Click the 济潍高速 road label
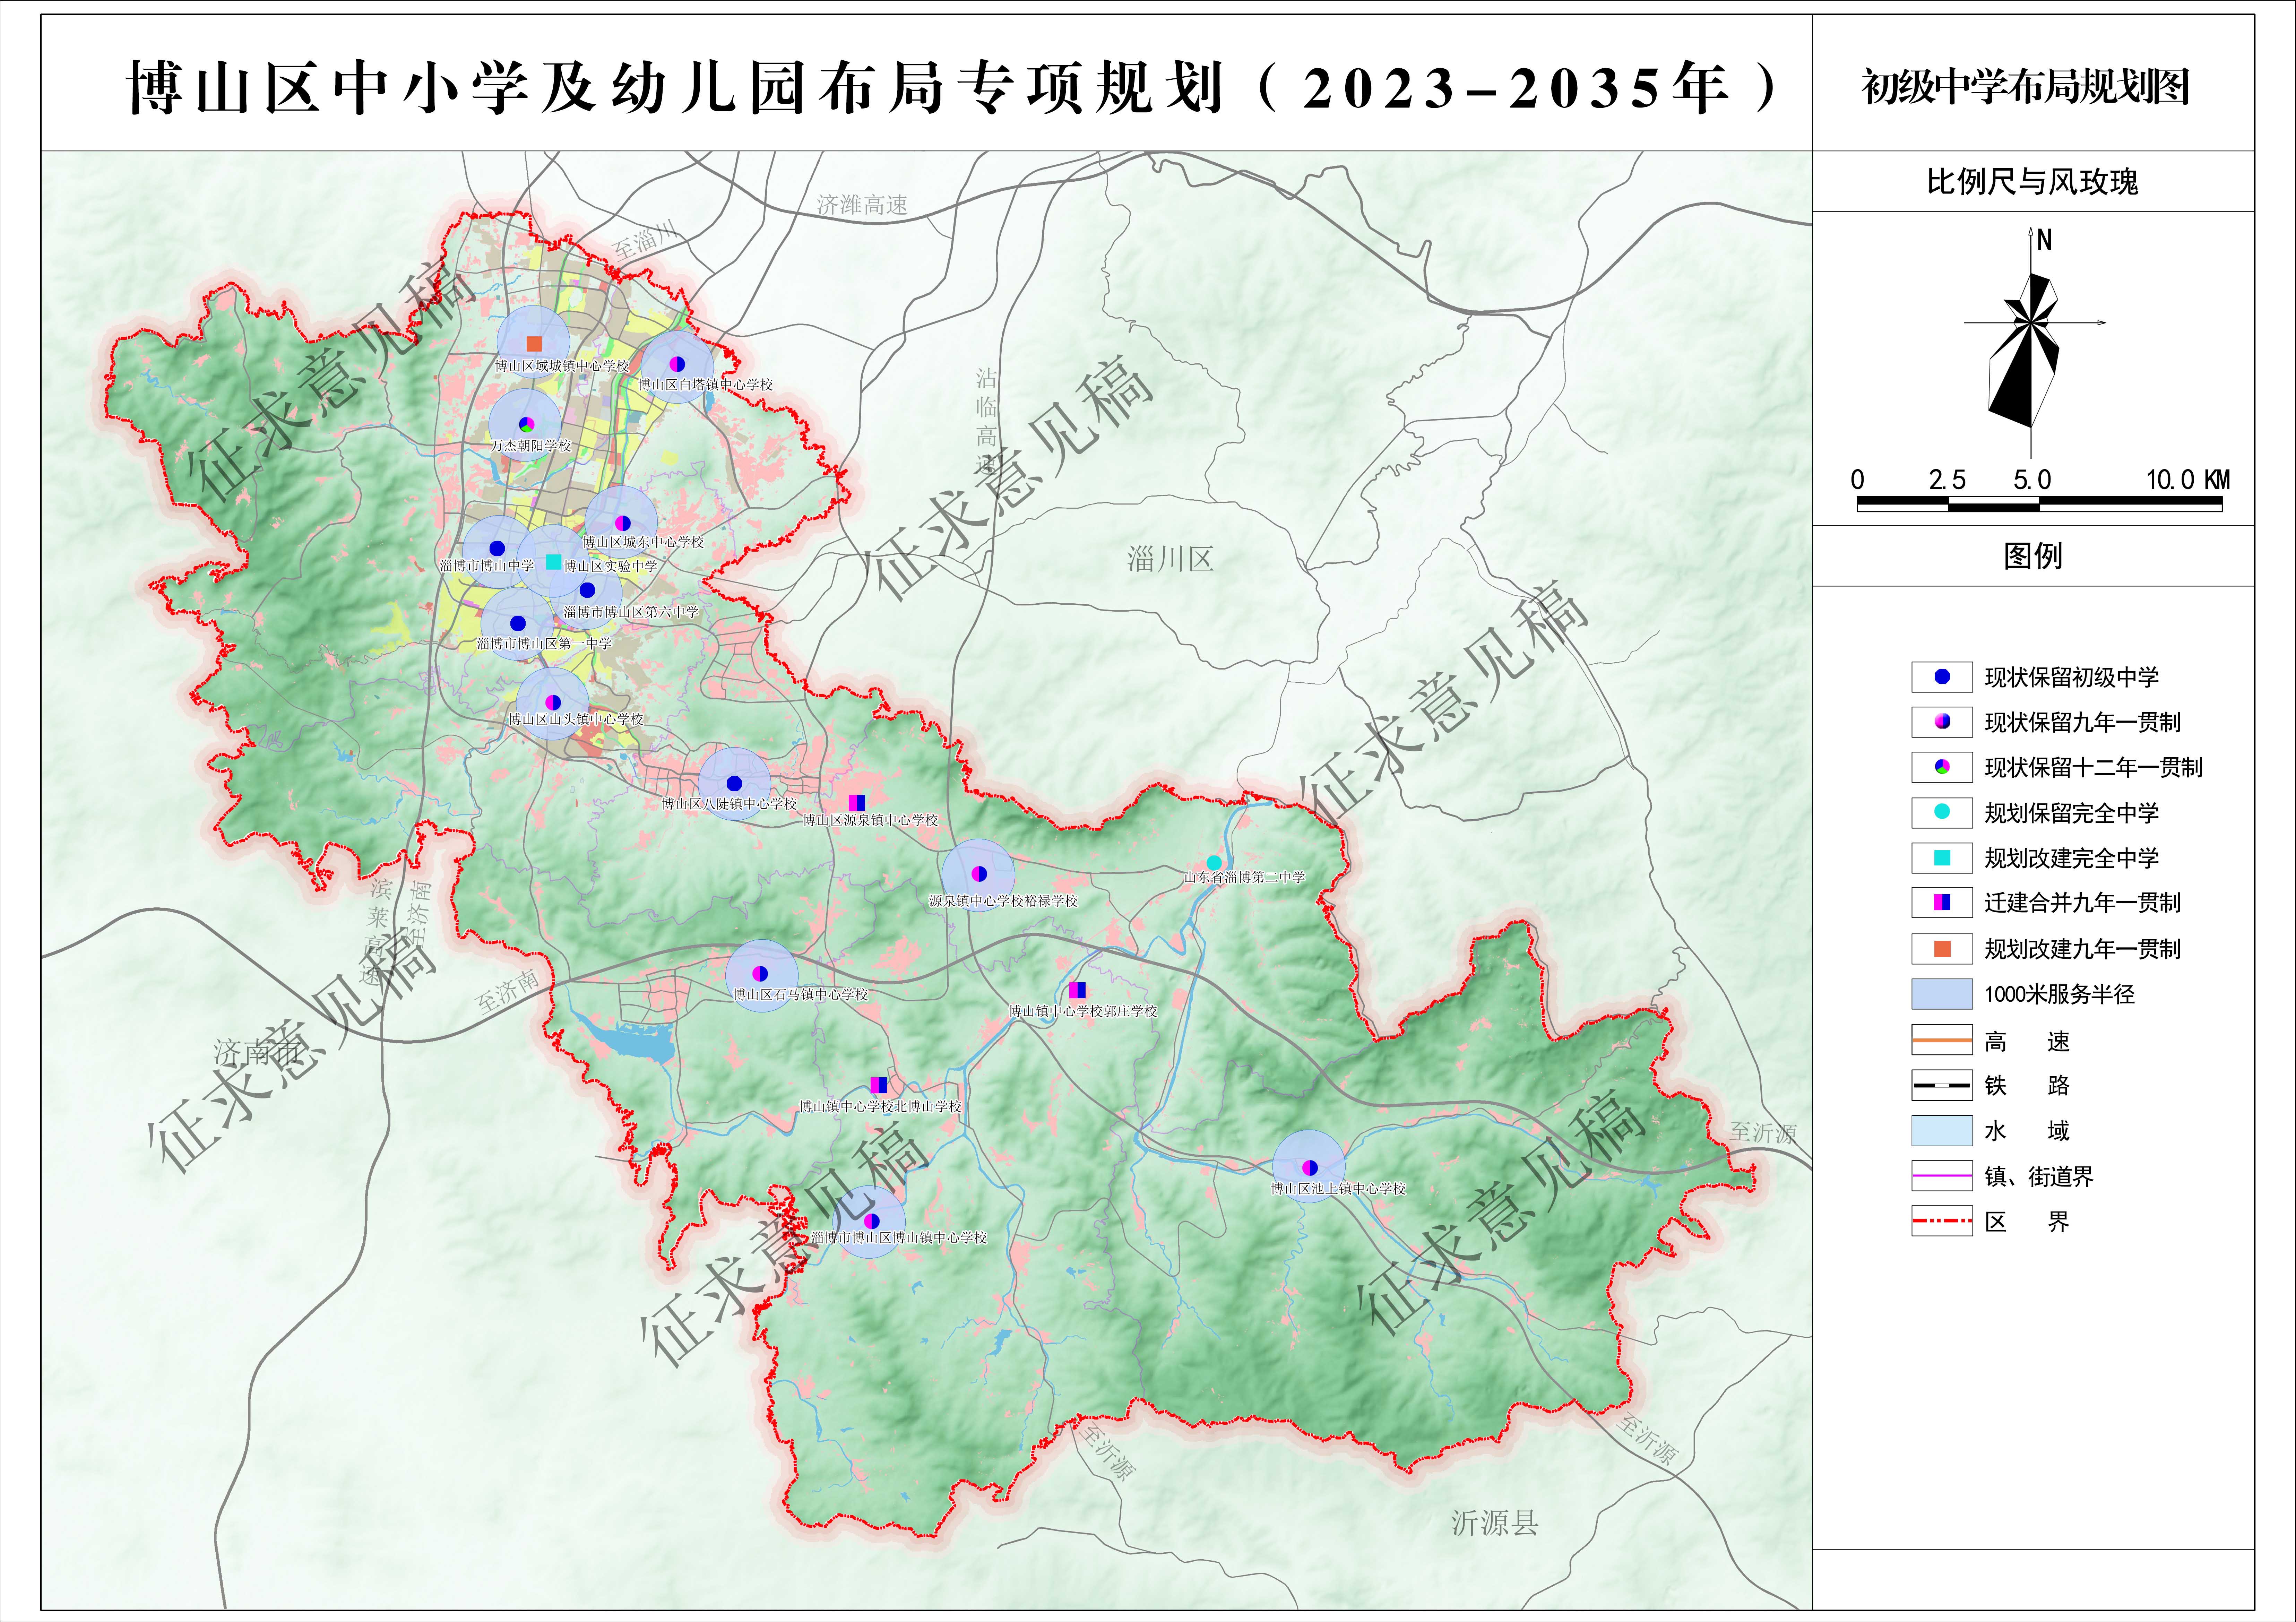 tap(862, 205)
